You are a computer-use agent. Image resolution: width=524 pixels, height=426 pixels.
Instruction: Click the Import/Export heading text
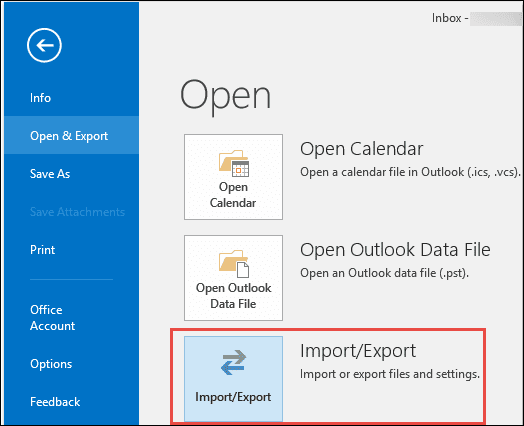coord(358,351)
